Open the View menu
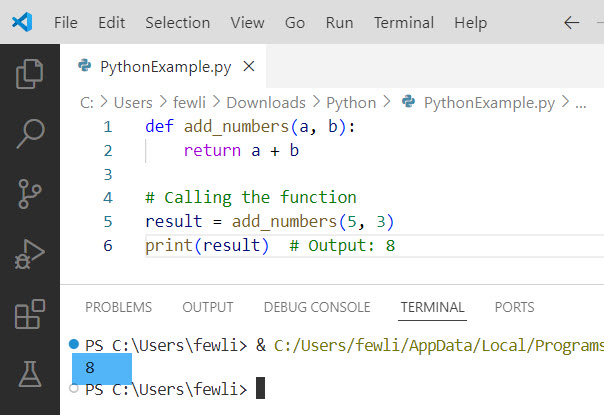 [x=247, y=23]
